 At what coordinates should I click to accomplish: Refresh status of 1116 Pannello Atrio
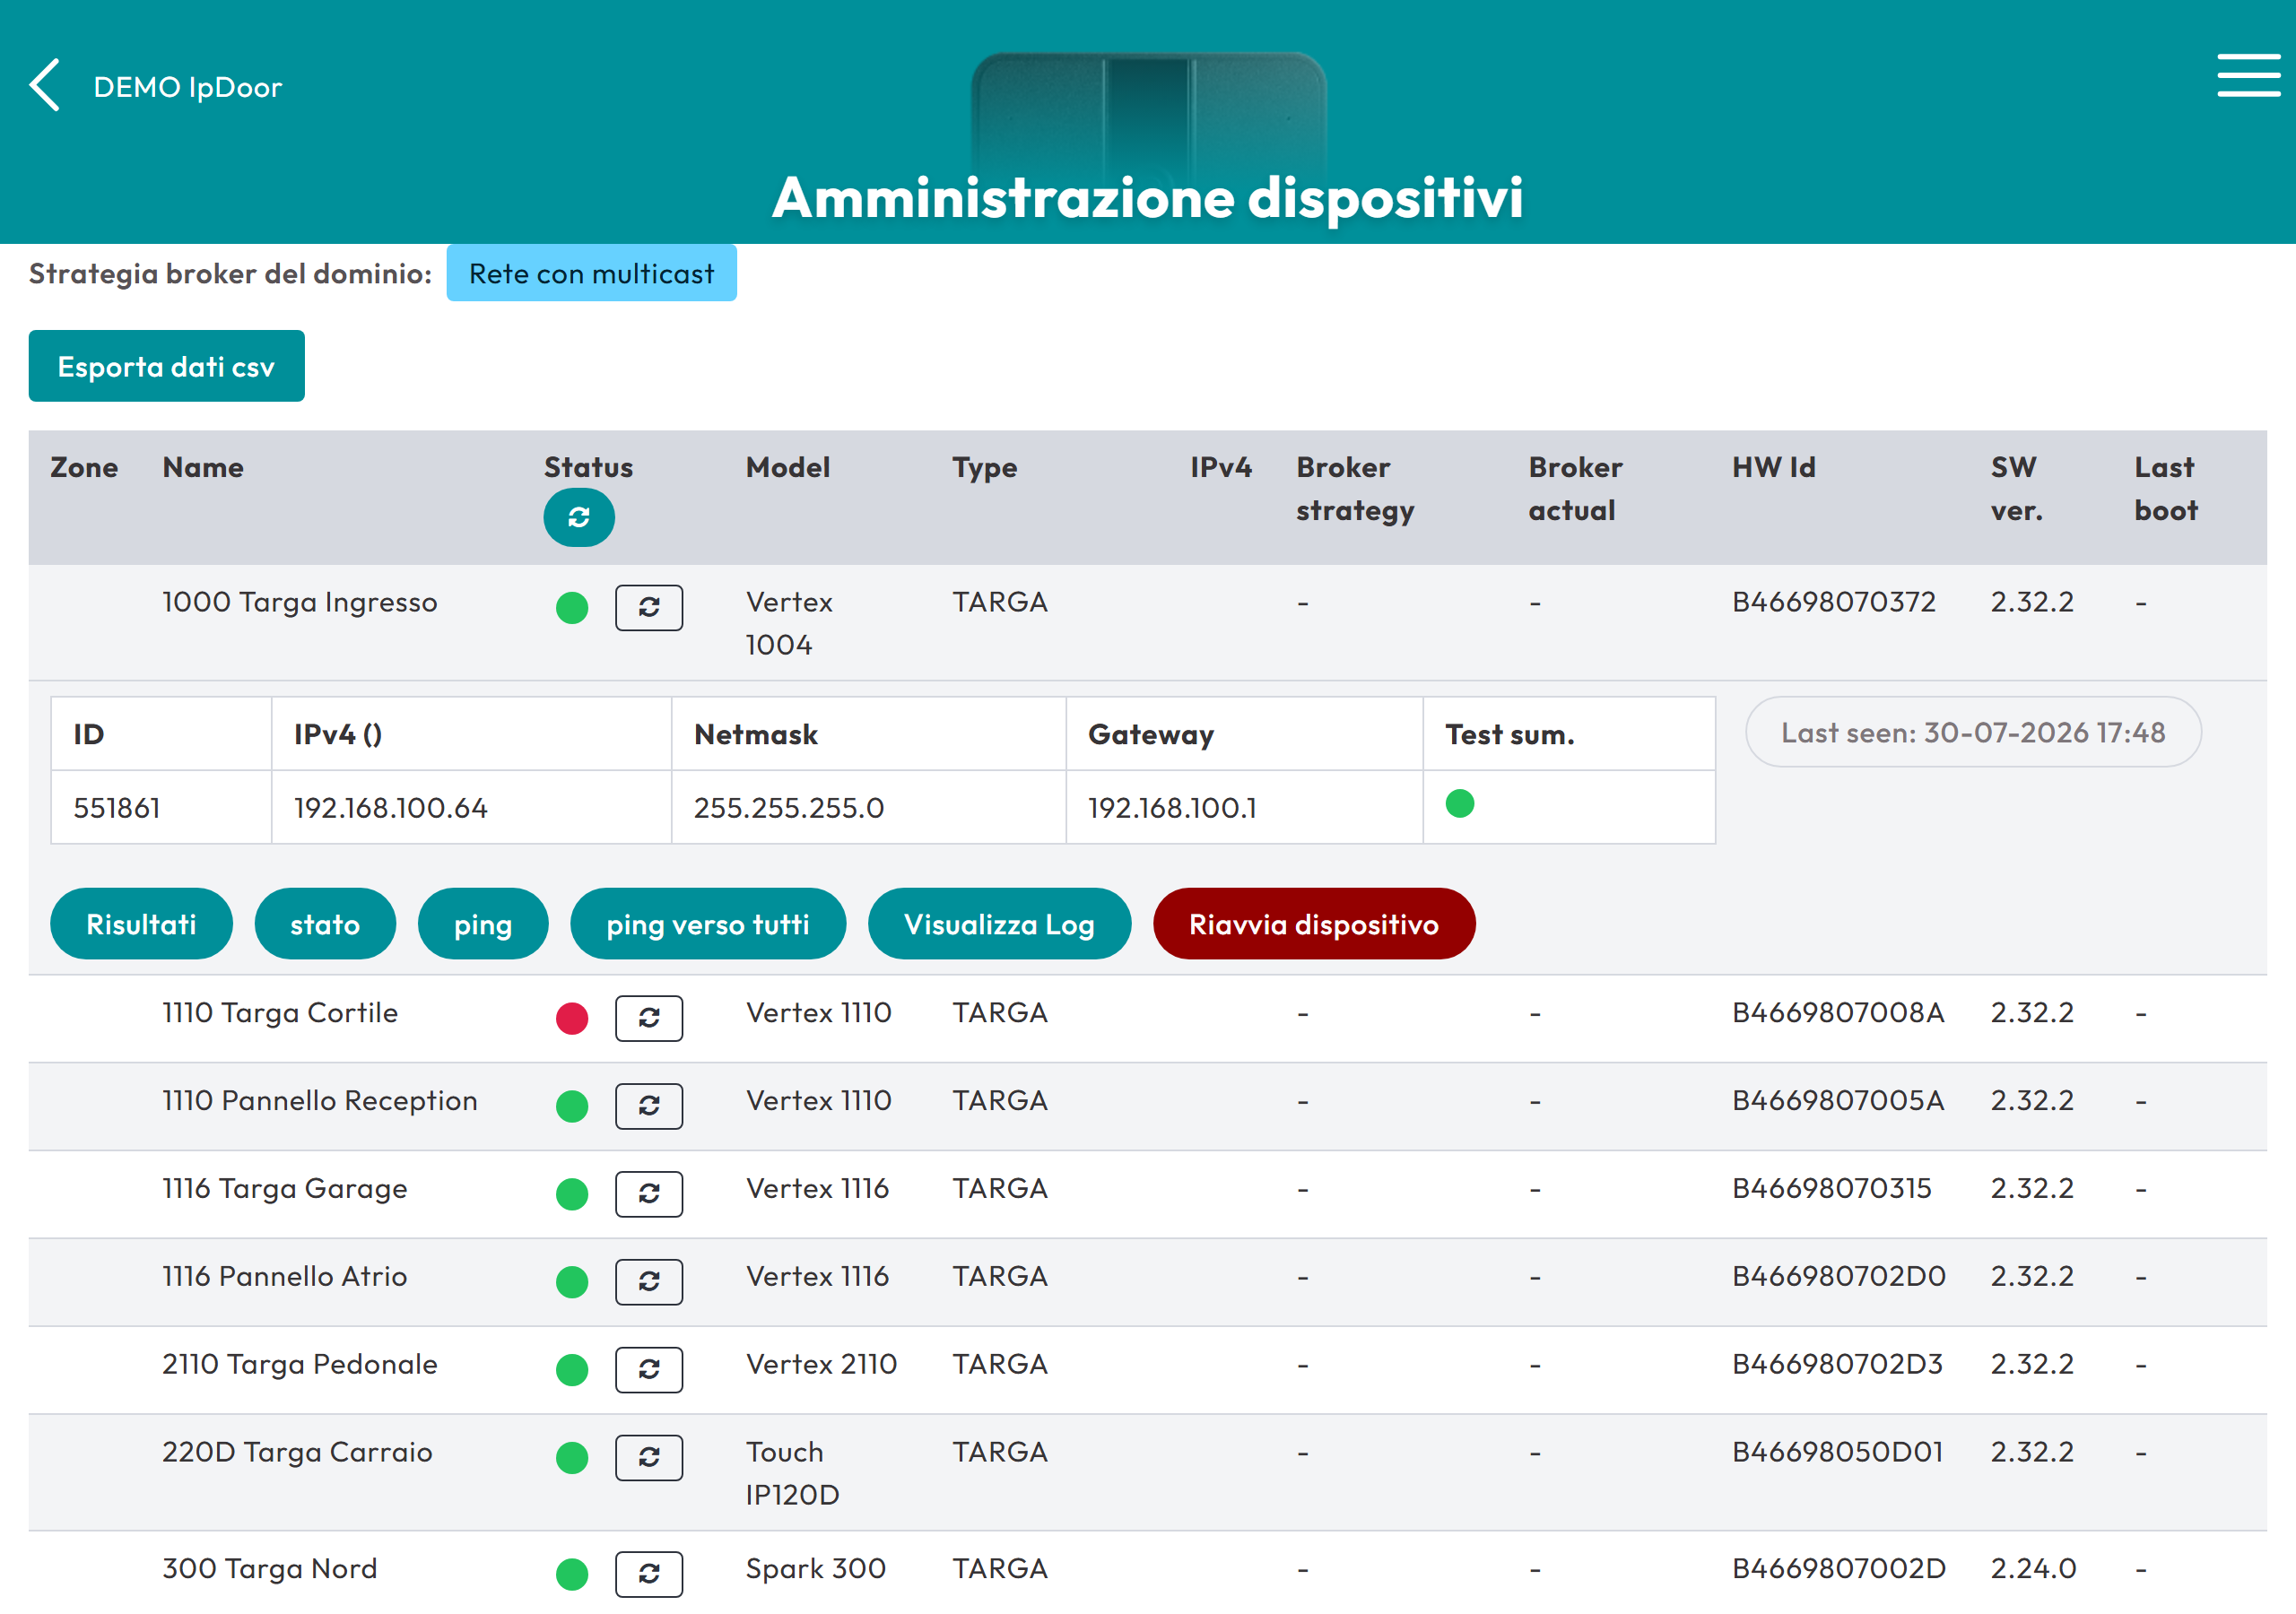649,1282
